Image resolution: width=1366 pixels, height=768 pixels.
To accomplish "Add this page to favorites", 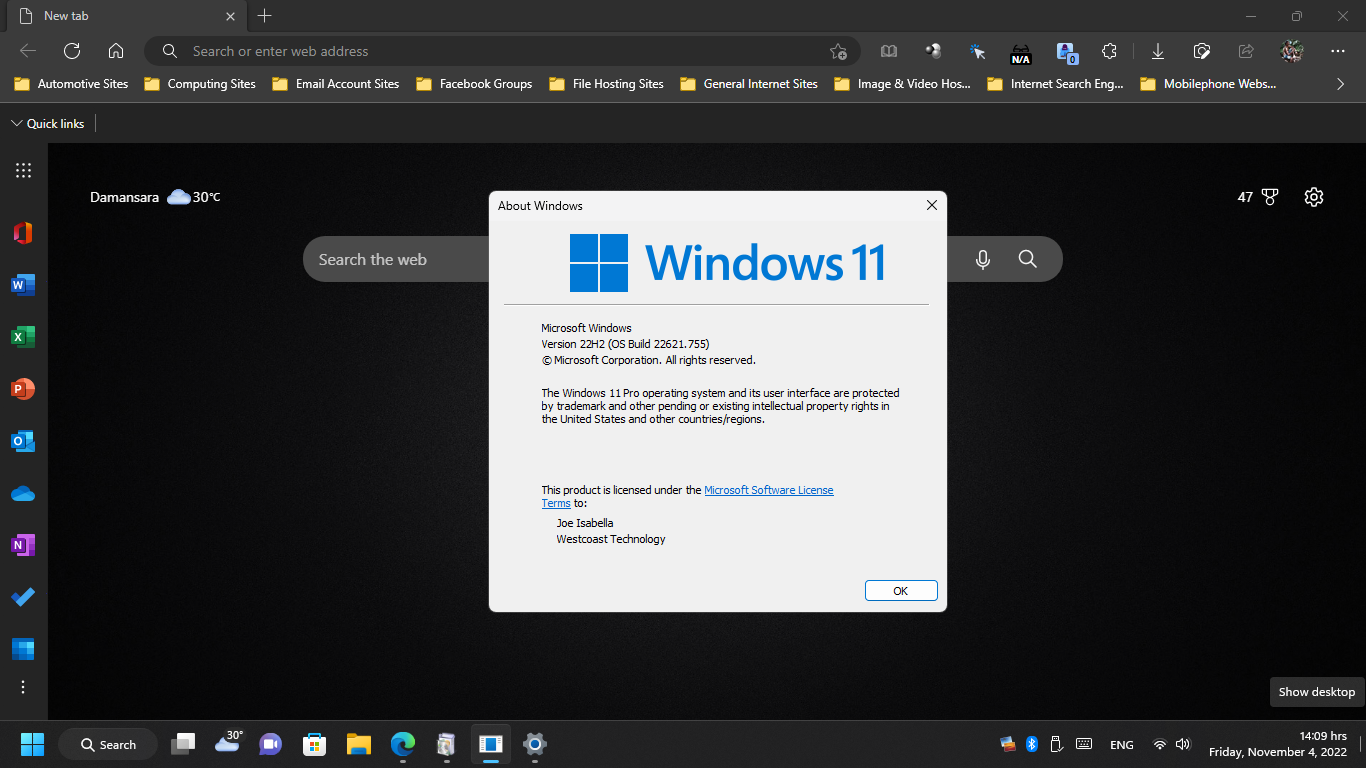I will [838, 51].
